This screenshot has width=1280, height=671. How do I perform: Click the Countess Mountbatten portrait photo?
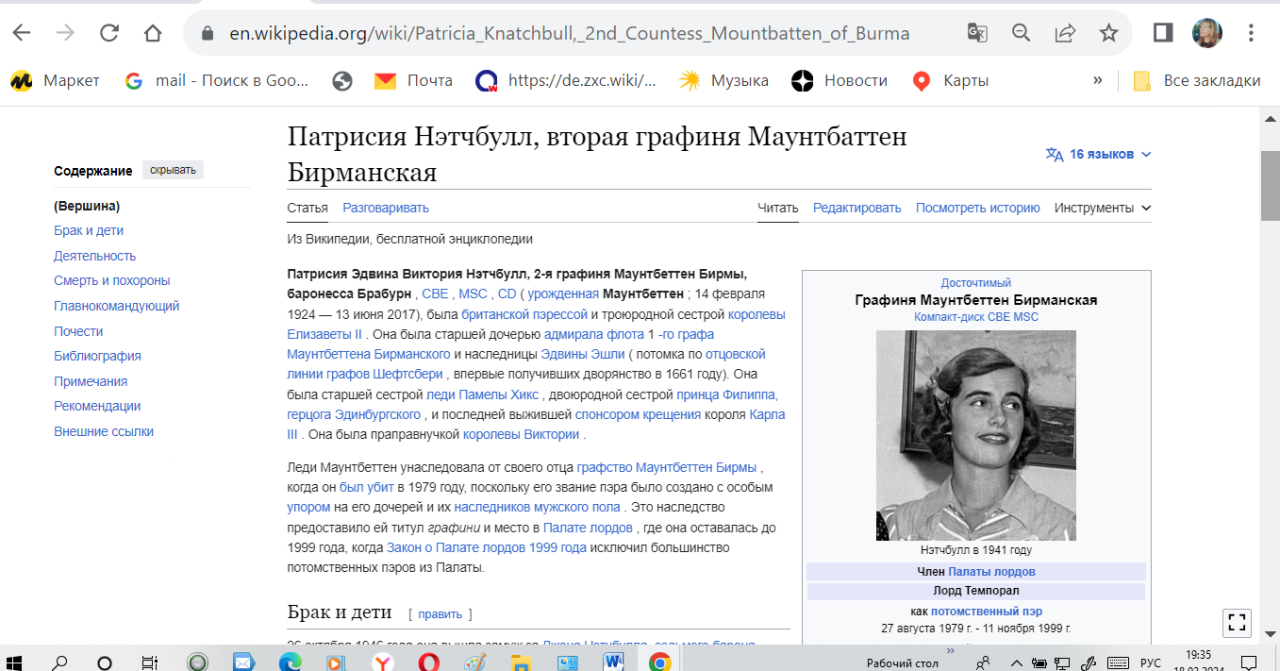975,435
